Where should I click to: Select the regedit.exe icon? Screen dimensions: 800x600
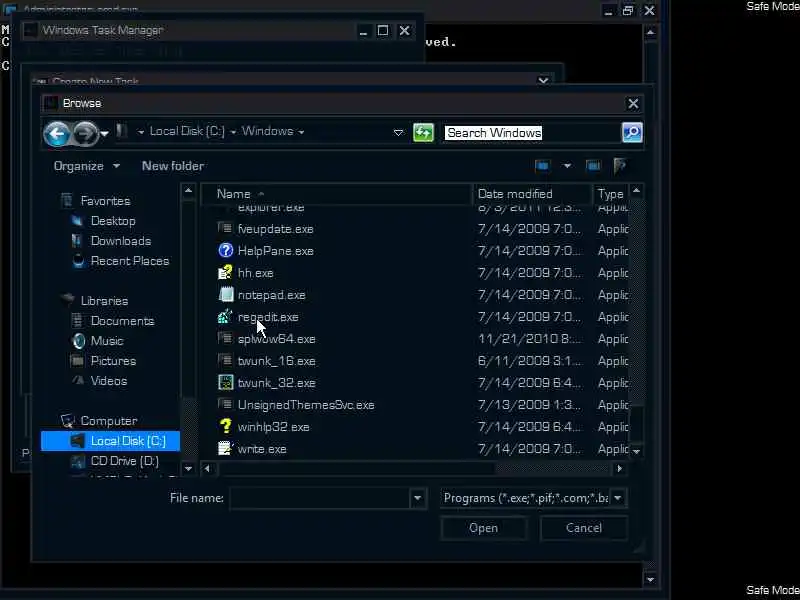(x=226, y=317)
